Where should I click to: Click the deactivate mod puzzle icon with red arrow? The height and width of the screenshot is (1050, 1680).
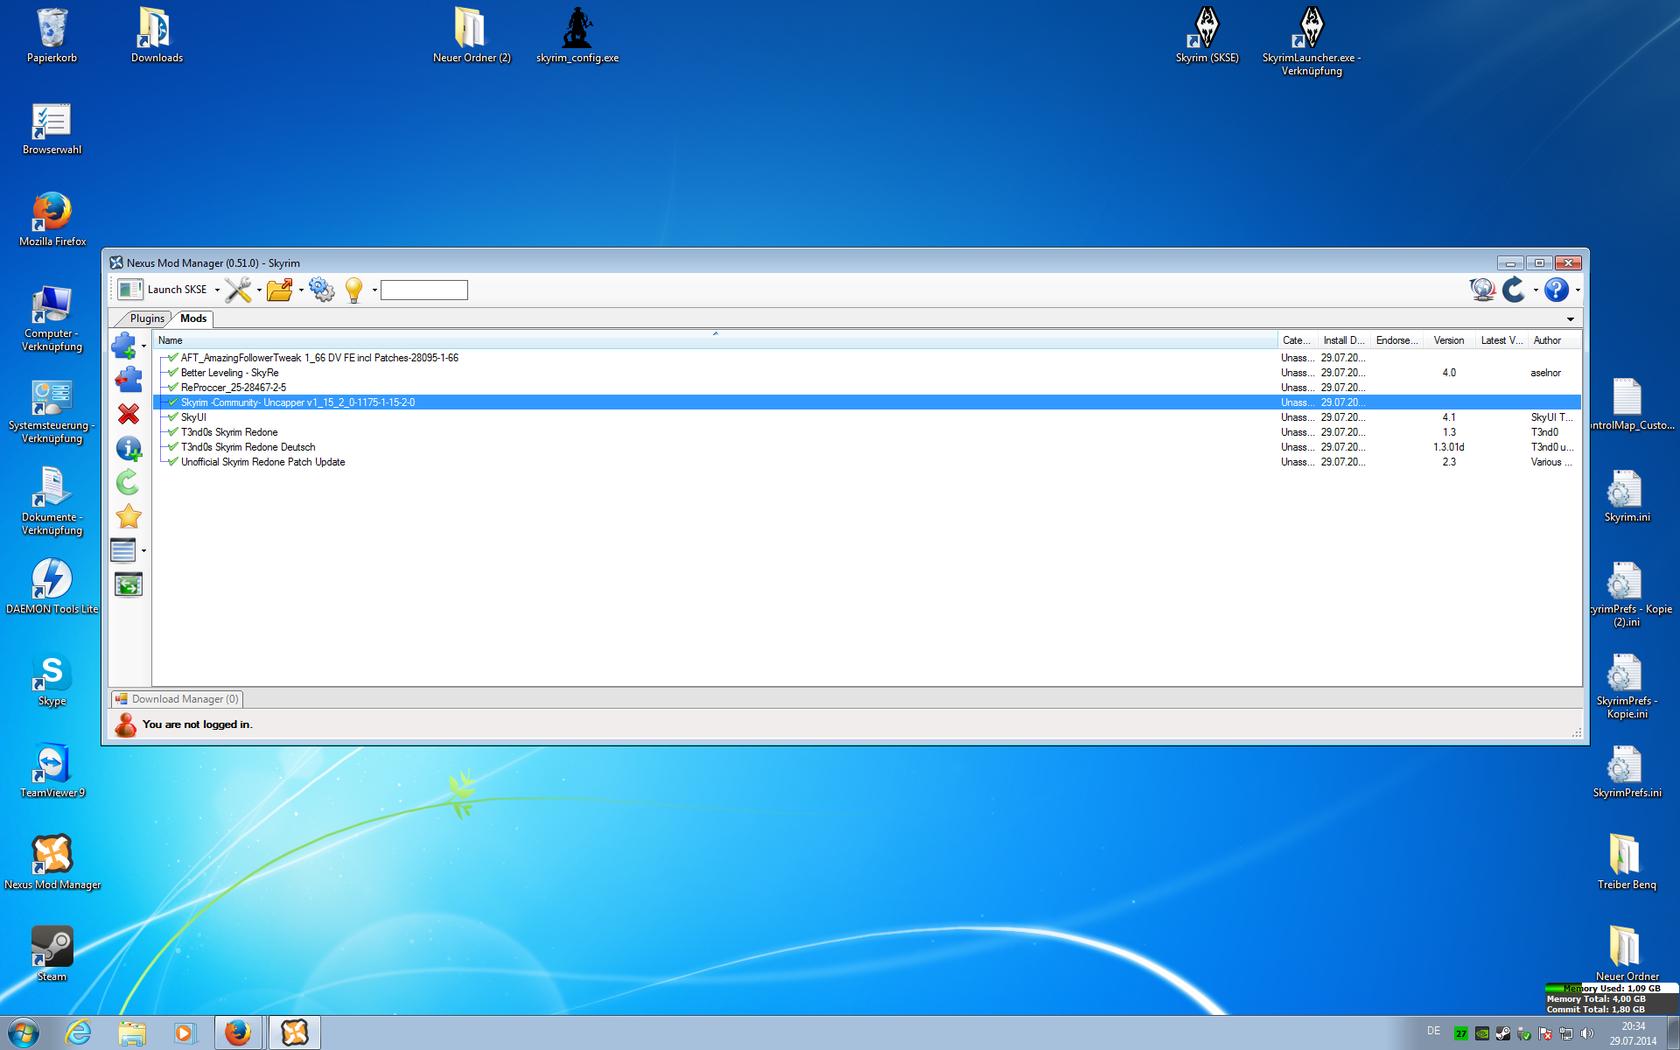coord(128,380)
